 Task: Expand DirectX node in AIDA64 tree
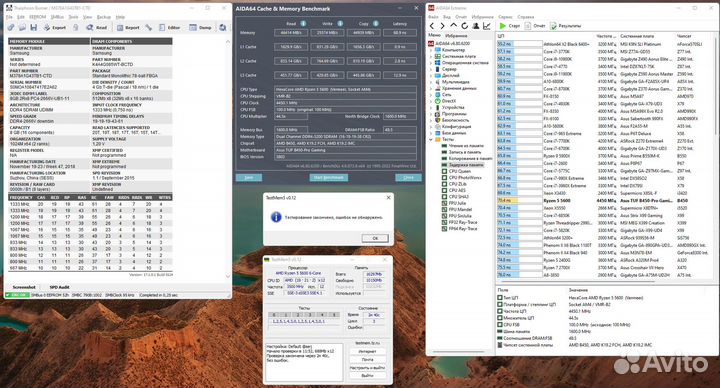(x=431, y=101)
